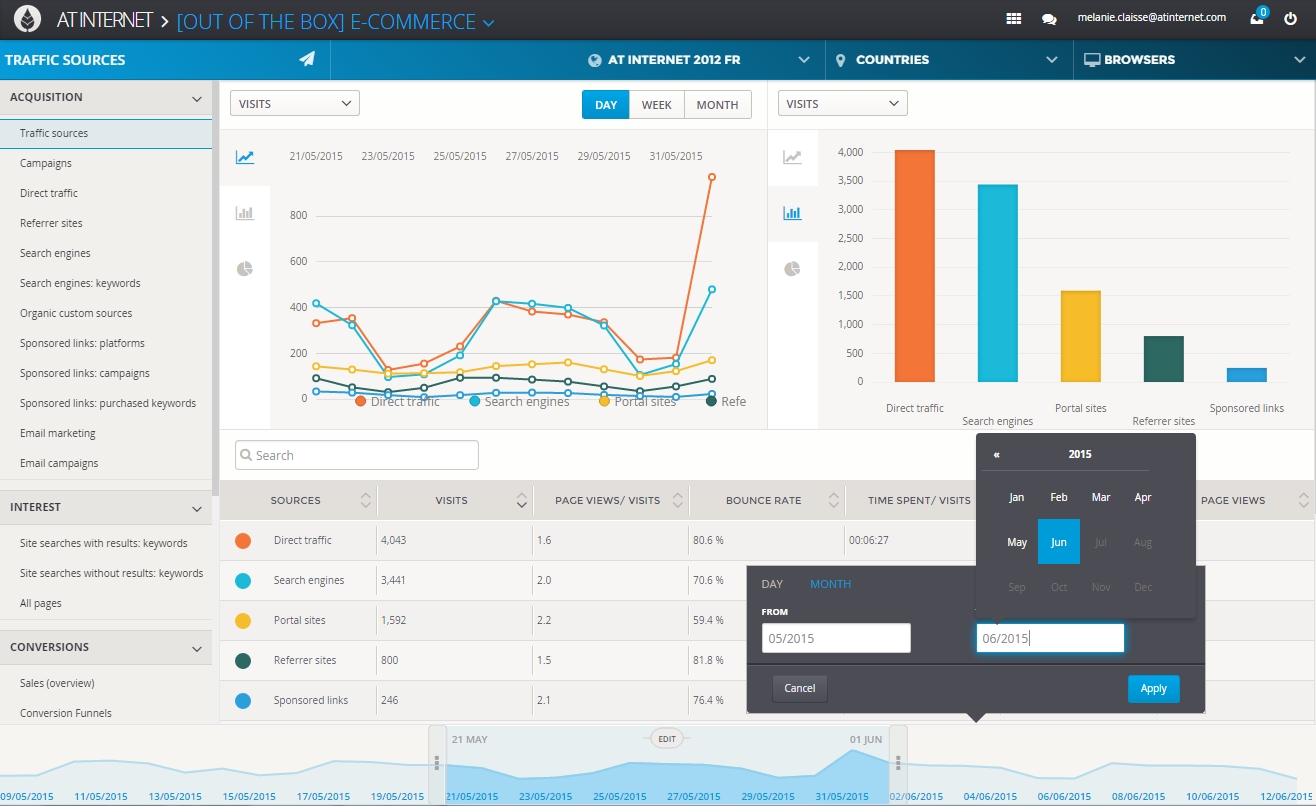Select pie chart view in left chart
The image size is (1316, 806).
245,269
